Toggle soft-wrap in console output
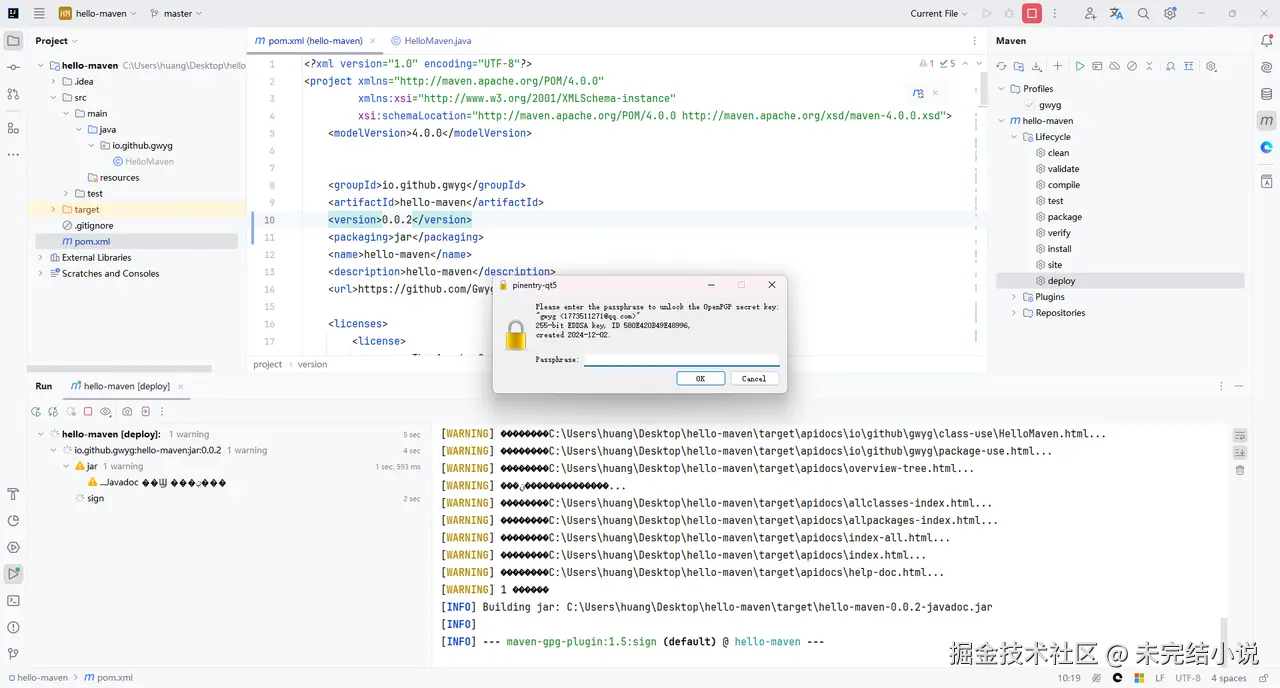This screenshot has width=1280, height=688. click(x=1240, y=435)
